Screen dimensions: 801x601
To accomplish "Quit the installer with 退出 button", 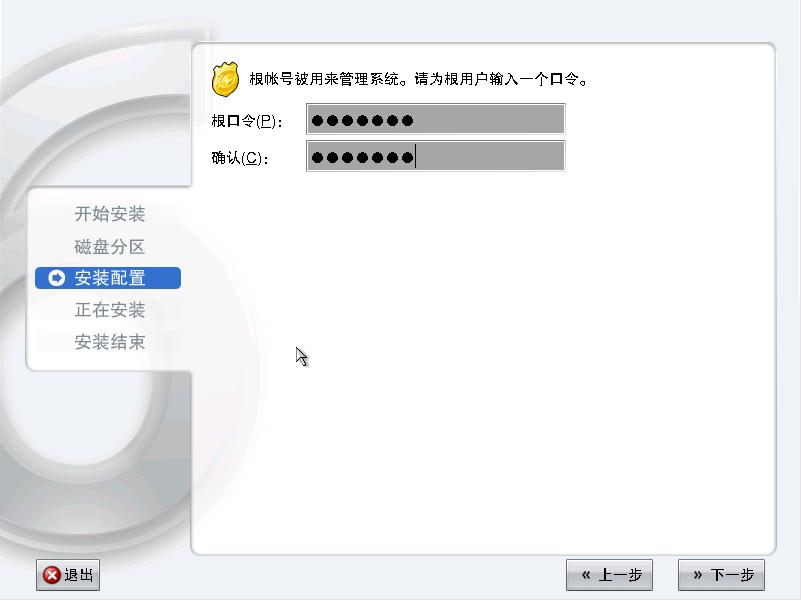I will [x=68, y=575].
